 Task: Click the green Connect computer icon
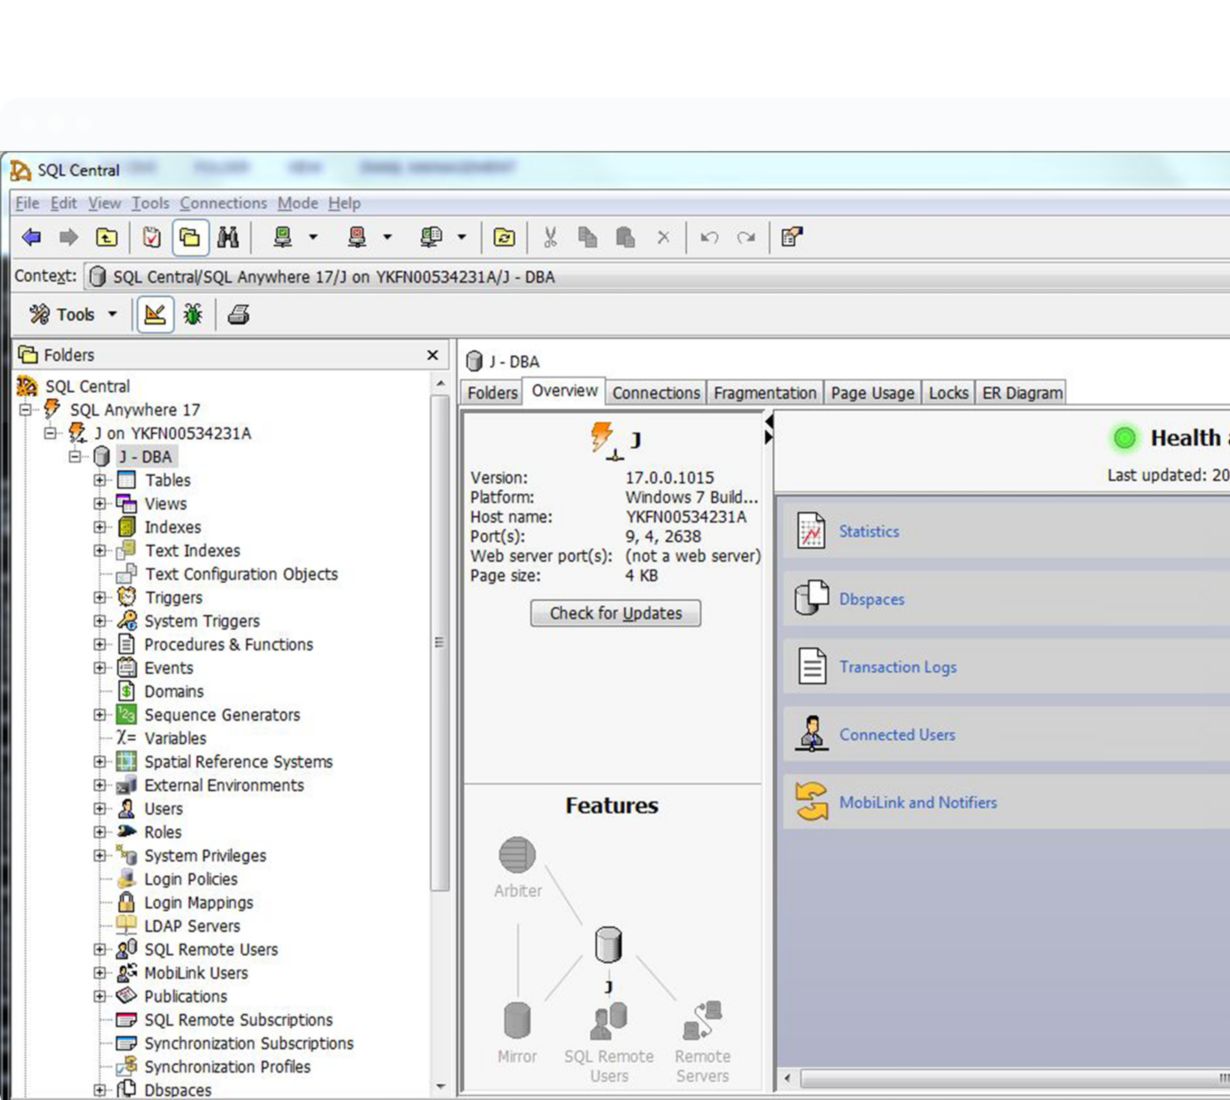[x=283, y=237]
